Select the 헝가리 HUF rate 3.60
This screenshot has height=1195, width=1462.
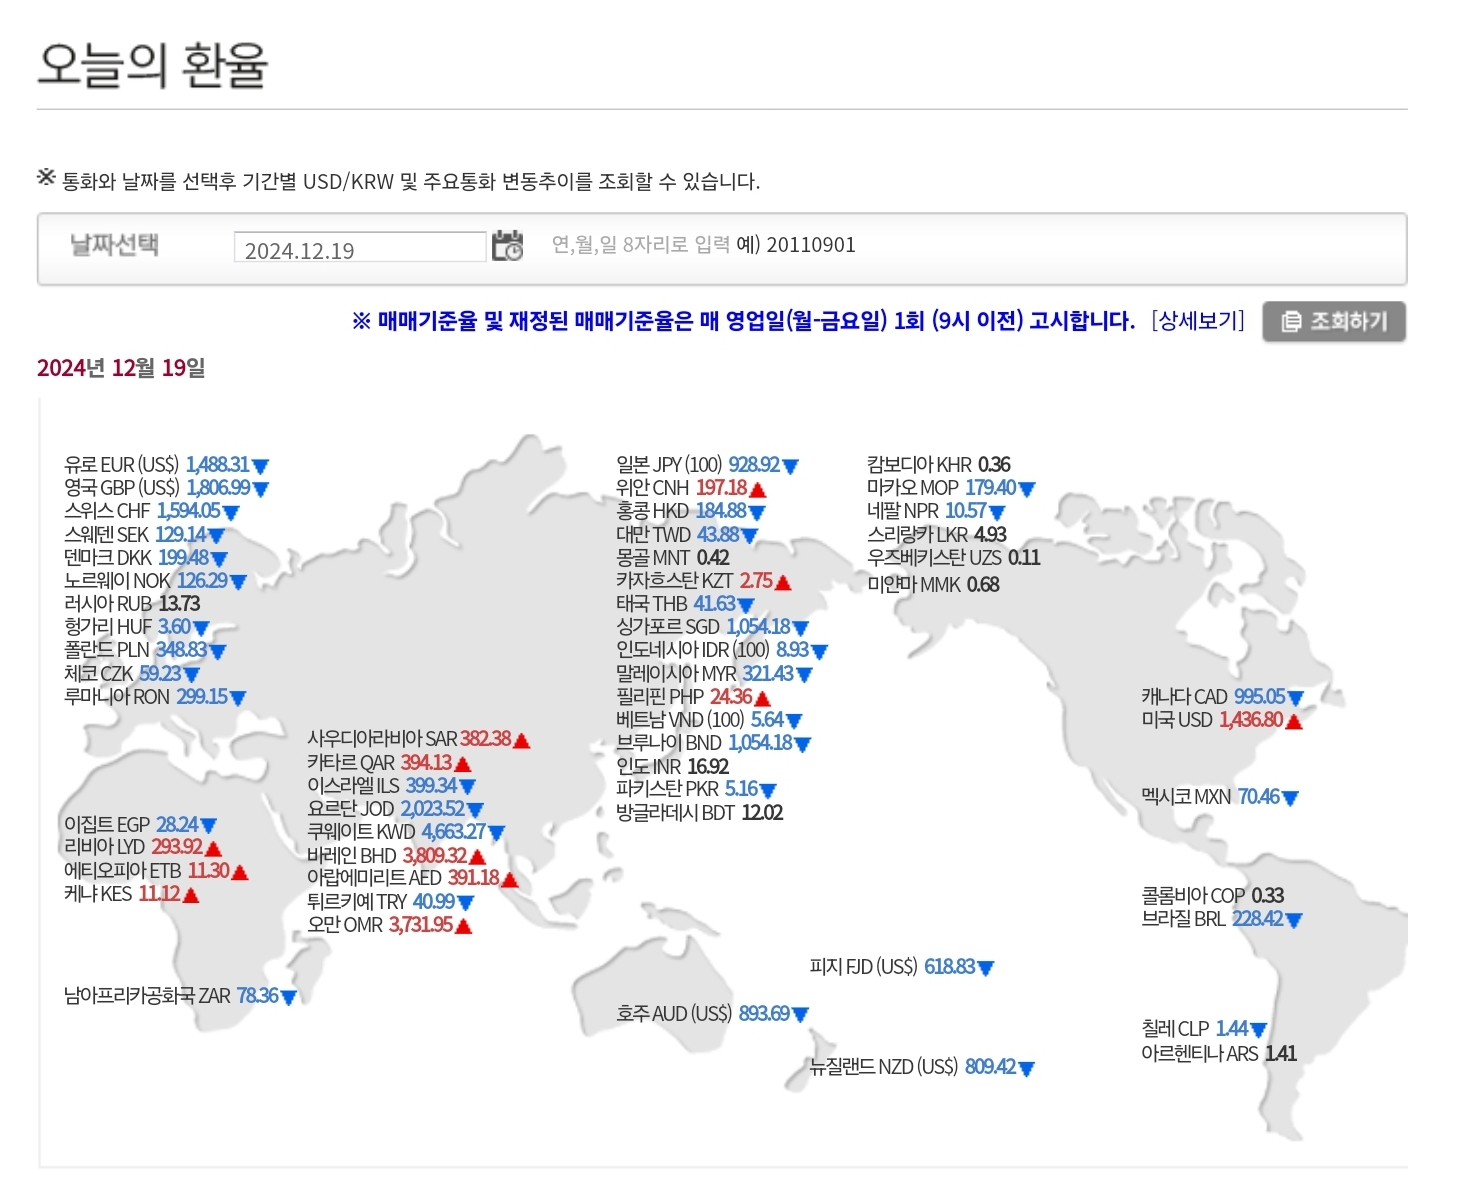point(174,627)
